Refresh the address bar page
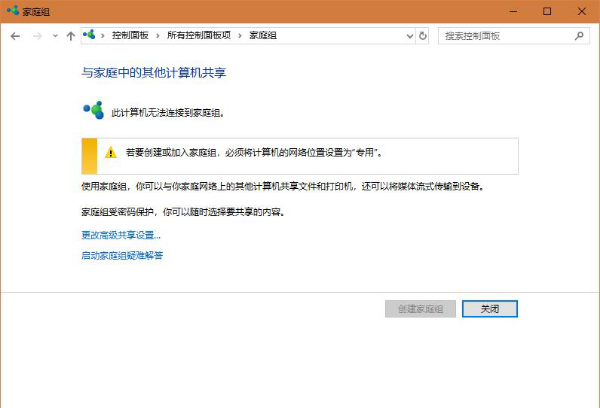 (x=423, y=35)
